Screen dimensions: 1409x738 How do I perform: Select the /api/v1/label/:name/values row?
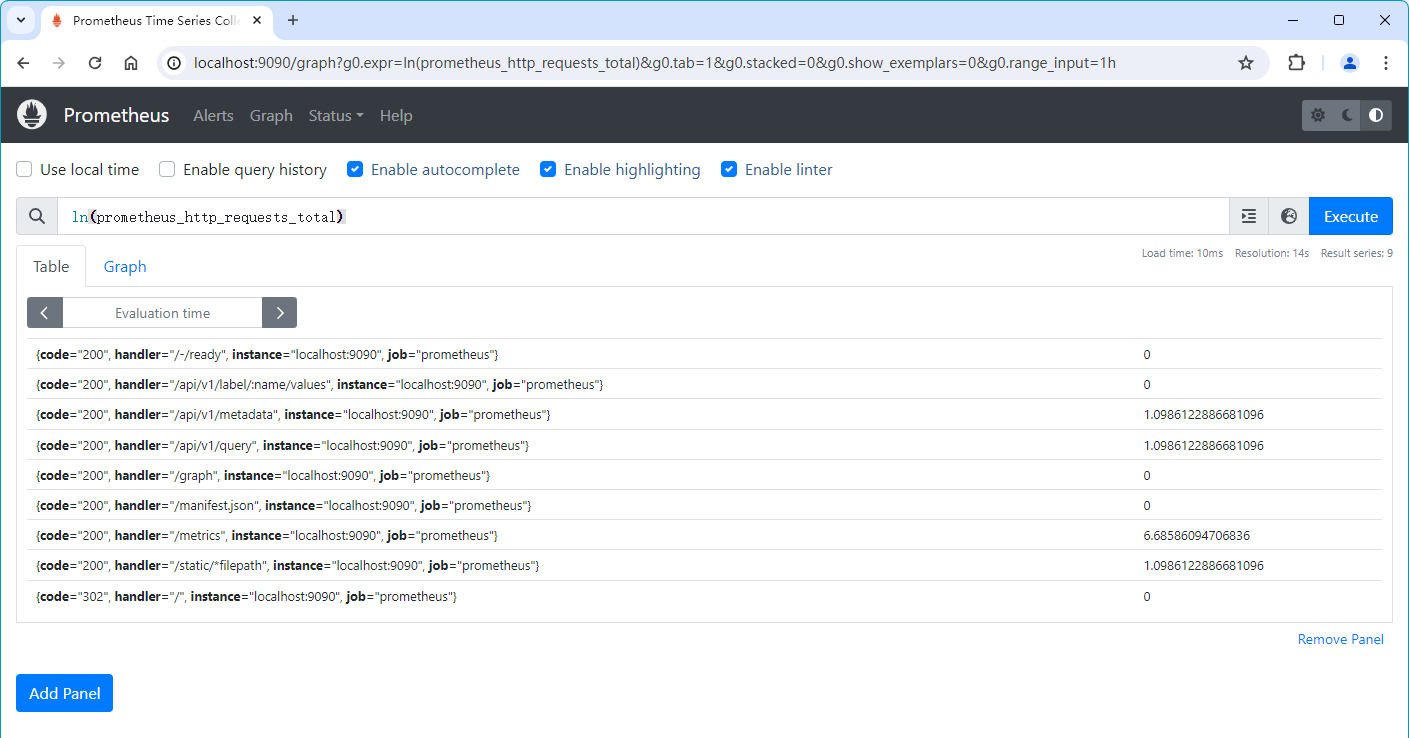coord(704,384)
